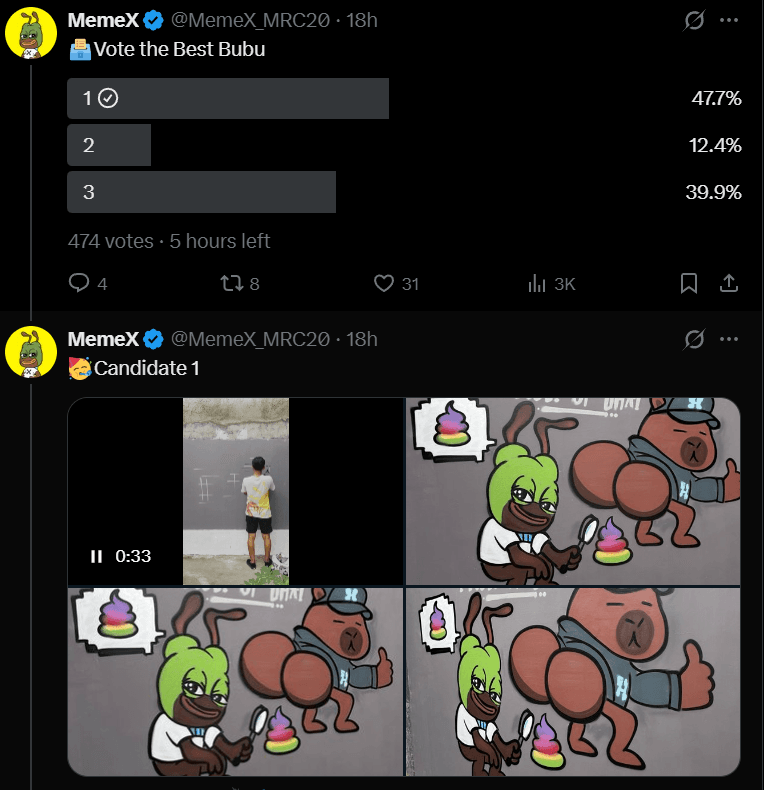Open the bottom-right mural image
The height and width of the screenshot is (790, 764).
point(572,682)
